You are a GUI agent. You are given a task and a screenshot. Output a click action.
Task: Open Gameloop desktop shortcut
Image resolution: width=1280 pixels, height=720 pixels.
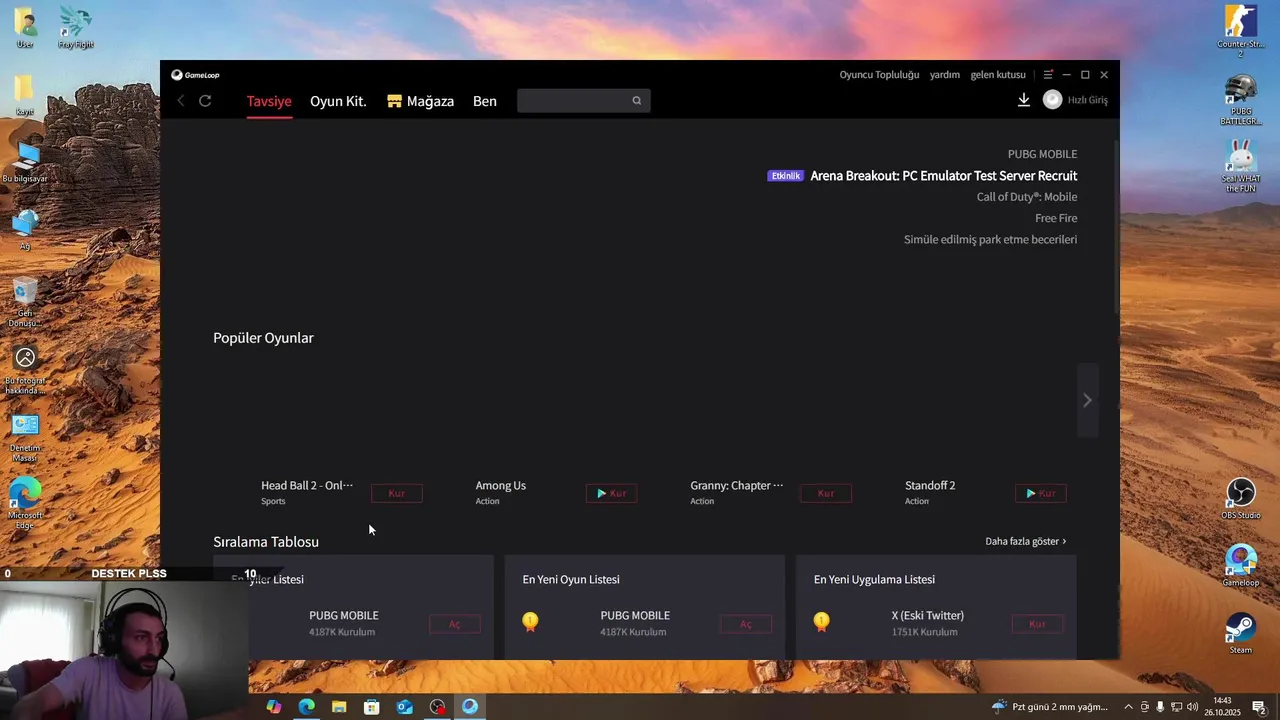coord(1241,565)
